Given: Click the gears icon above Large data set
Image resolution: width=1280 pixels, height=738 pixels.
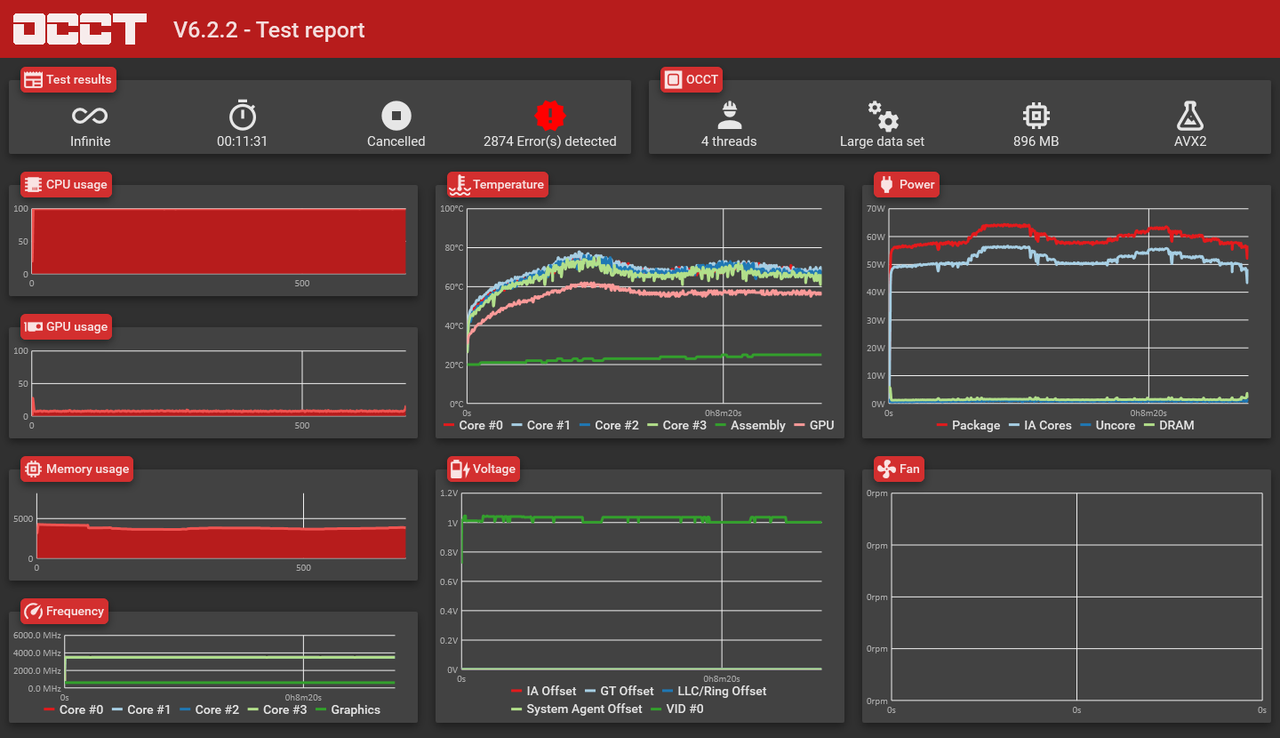Looking at the screenshot, I should (882, 115).
